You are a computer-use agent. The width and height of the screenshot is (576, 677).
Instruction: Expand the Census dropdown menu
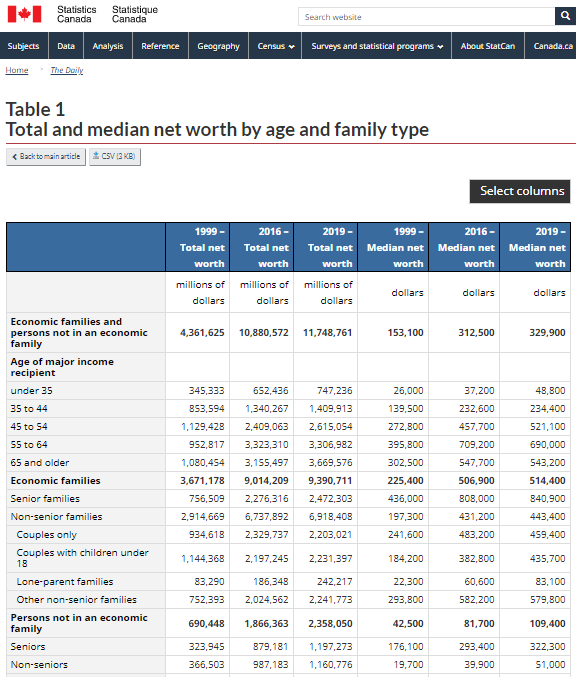pyautogui.click(x=275, y=46)
